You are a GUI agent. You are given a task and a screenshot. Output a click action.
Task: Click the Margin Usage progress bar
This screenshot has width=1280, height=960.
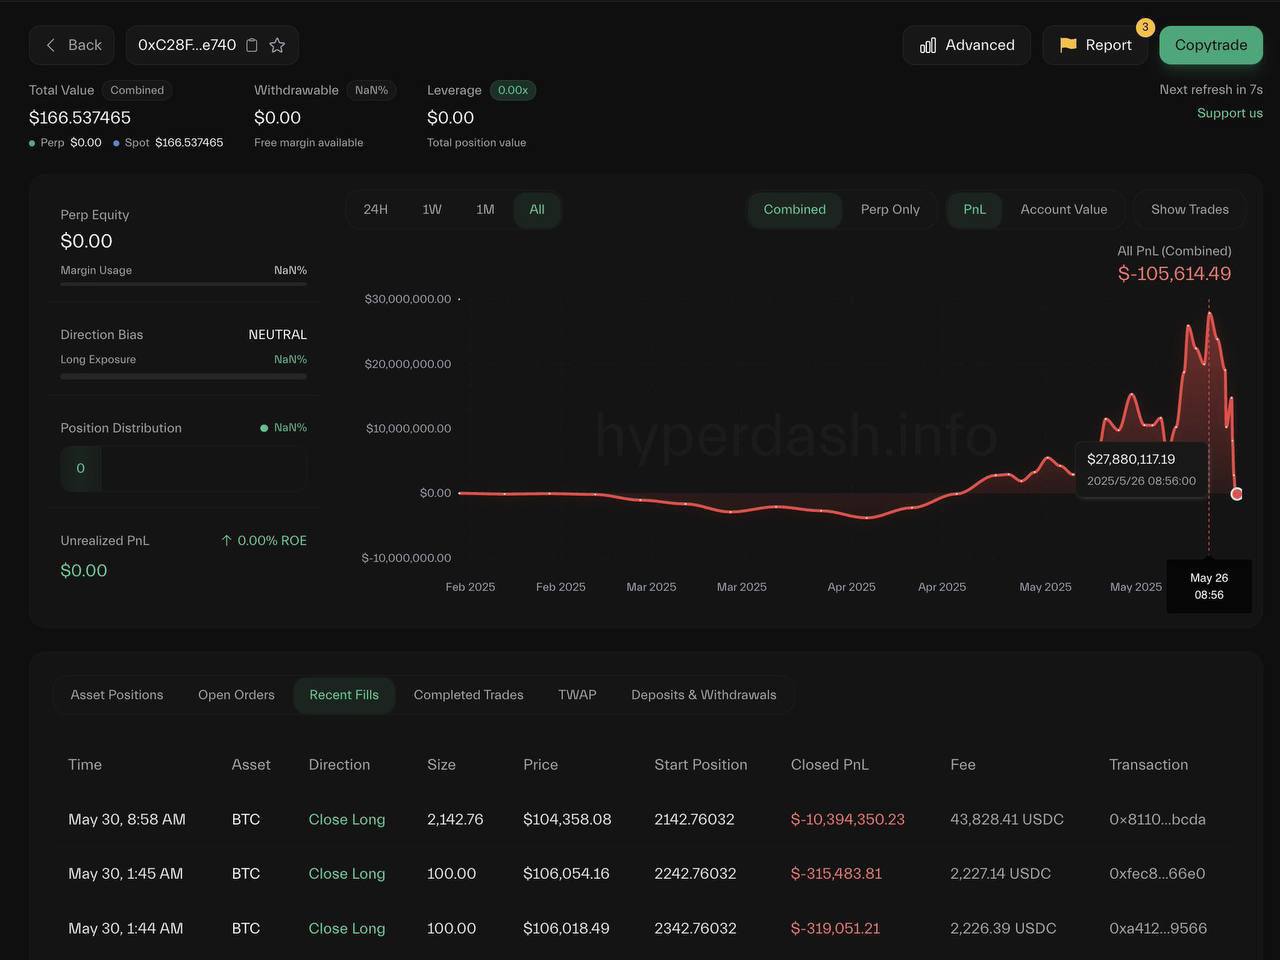pos(183,284)
